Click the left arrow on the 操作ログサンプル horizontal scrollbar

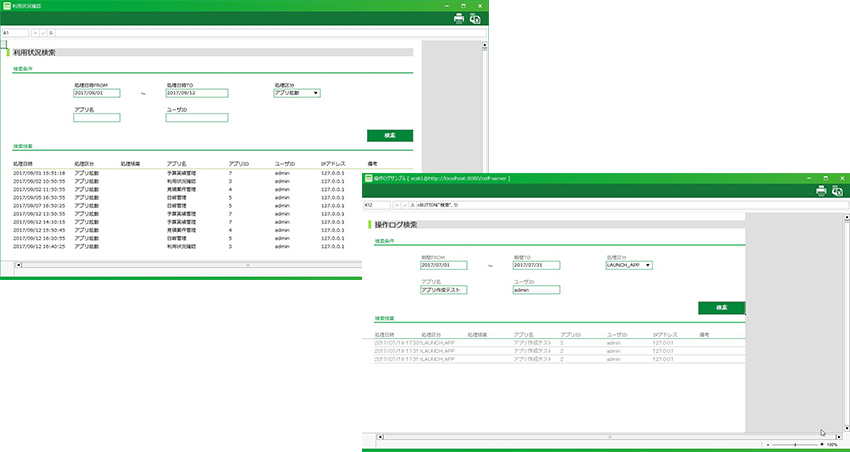[x=380, y=437]
